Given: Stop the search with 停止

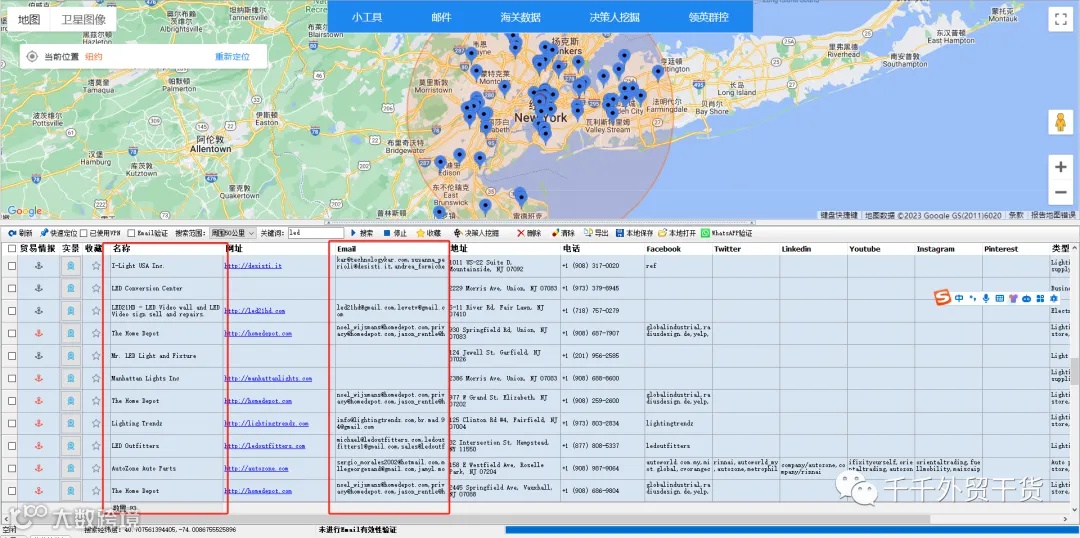Looking at the screenshot, I should tap(395, 234).
